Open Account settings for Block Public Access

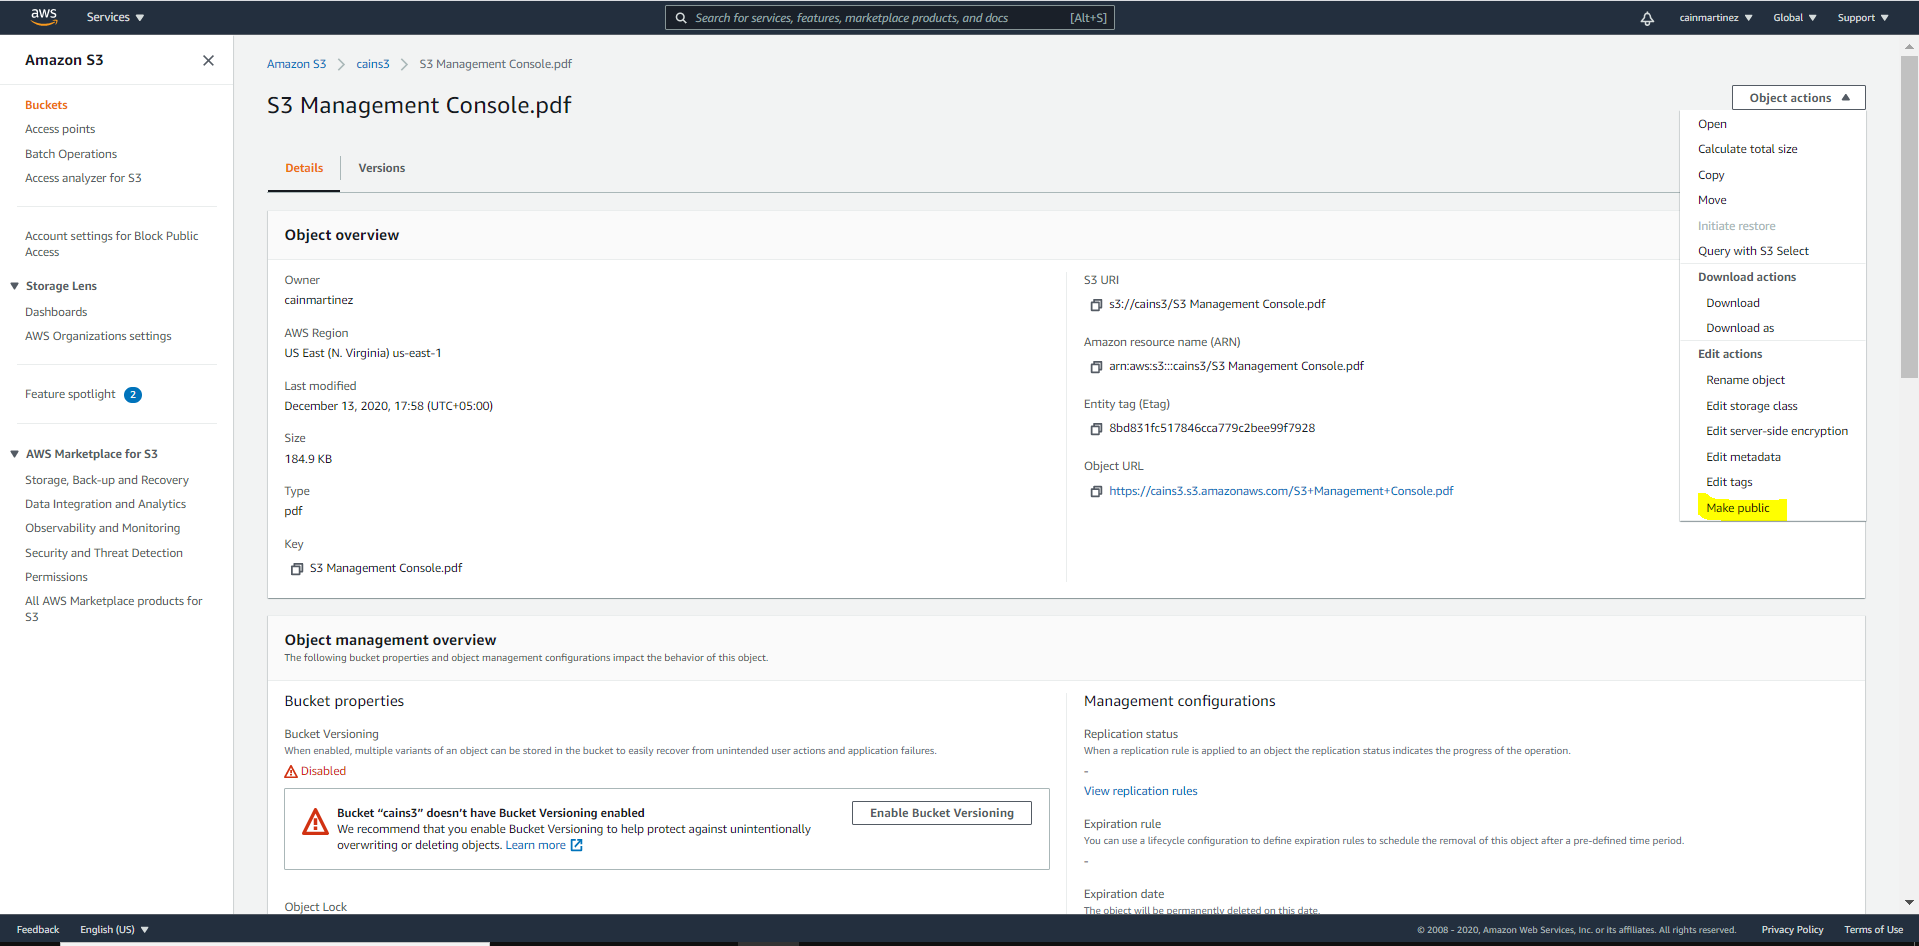[x=112, y=244]
